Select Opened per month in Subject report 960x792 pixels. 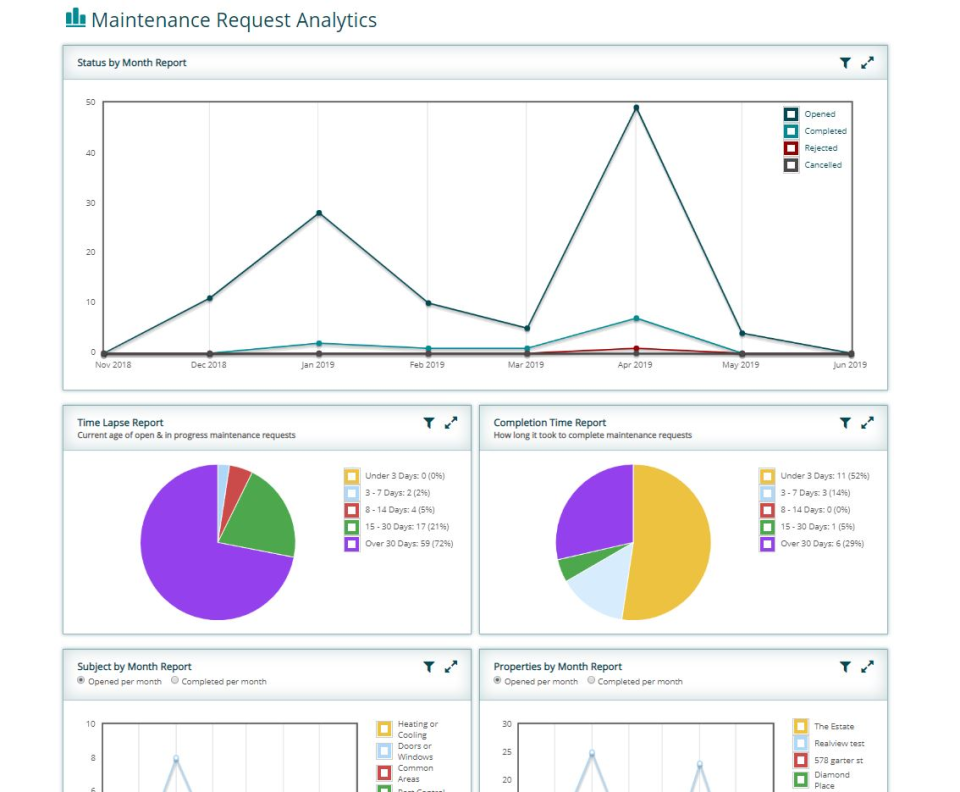80,681
